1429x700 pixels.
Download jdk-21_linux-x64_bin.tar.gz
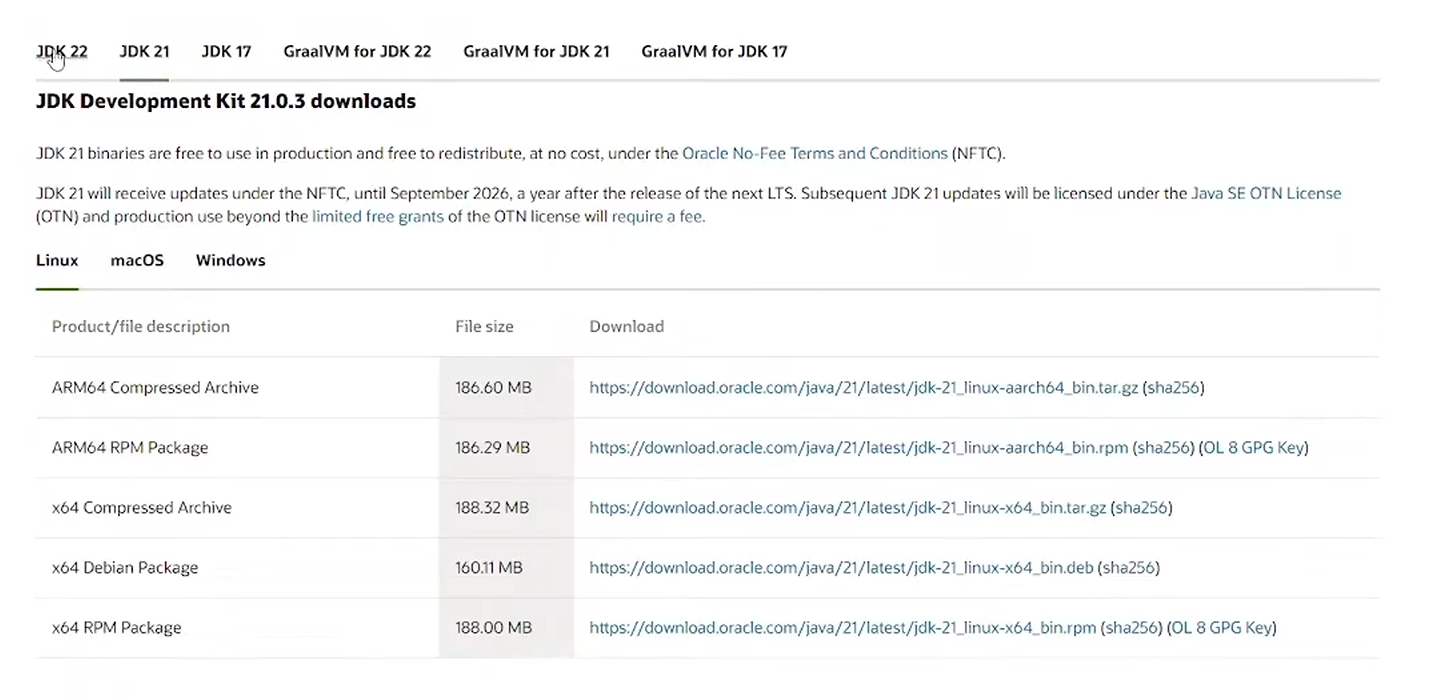[x=848, y=508]
